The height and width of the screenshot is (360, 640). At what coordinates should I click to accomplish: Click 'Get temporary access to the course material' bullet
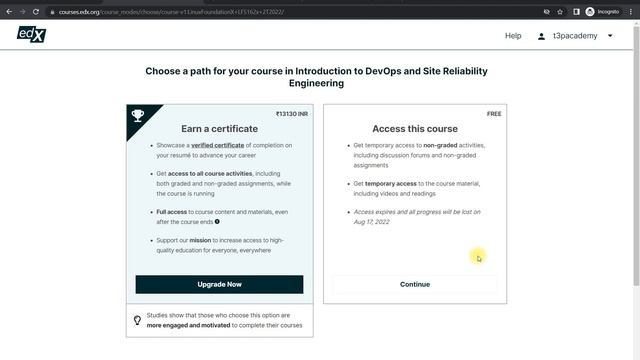pos(417,189)
